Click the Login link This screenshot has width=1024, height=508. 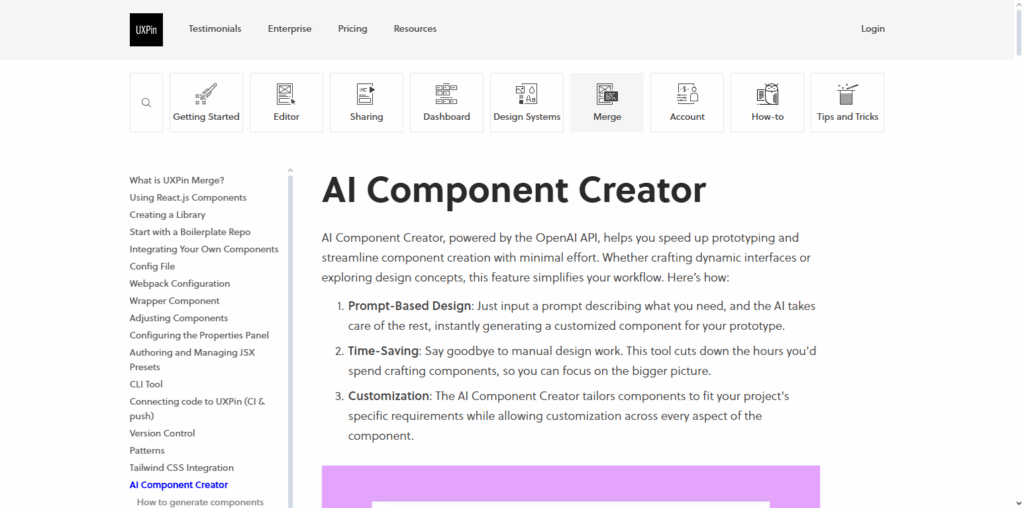click(872, 29)
